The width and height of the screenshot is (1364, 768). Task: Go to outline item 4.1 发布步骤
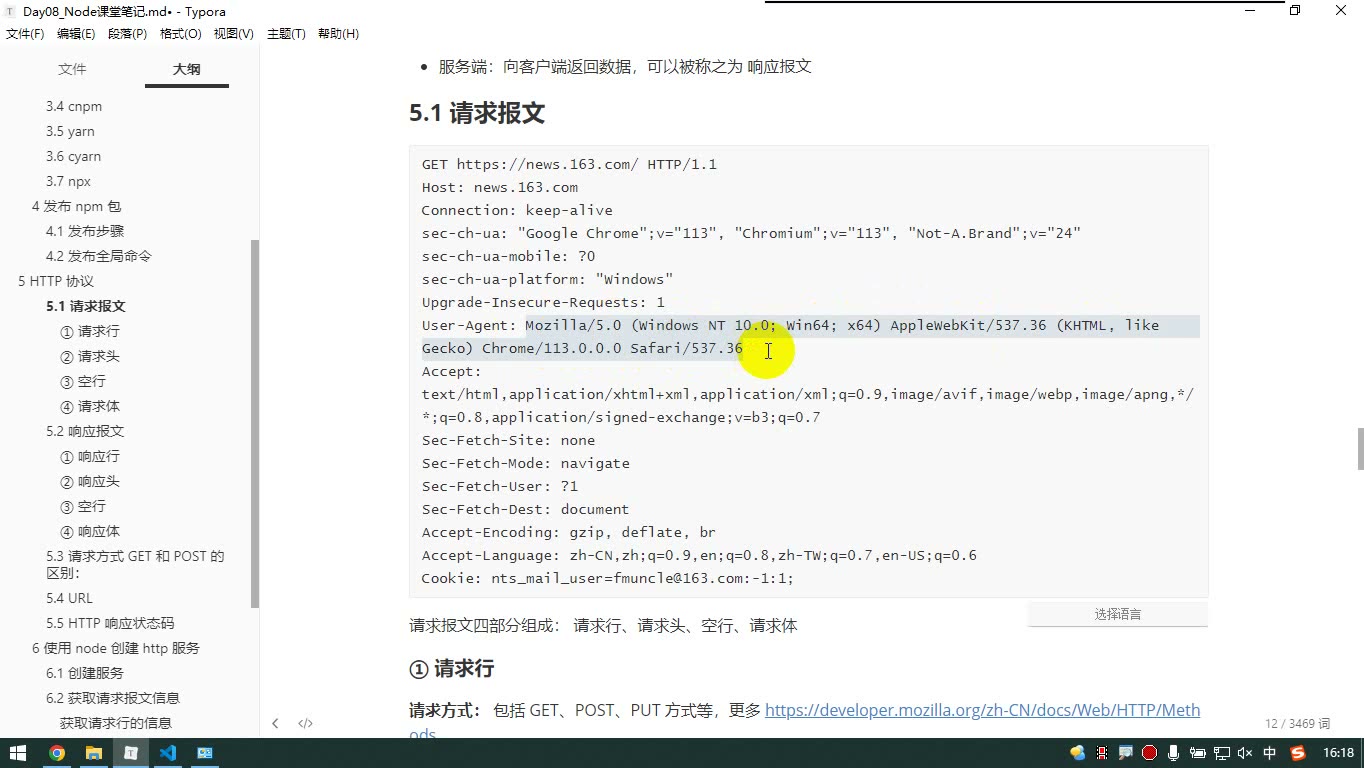[x=85, y=231]
